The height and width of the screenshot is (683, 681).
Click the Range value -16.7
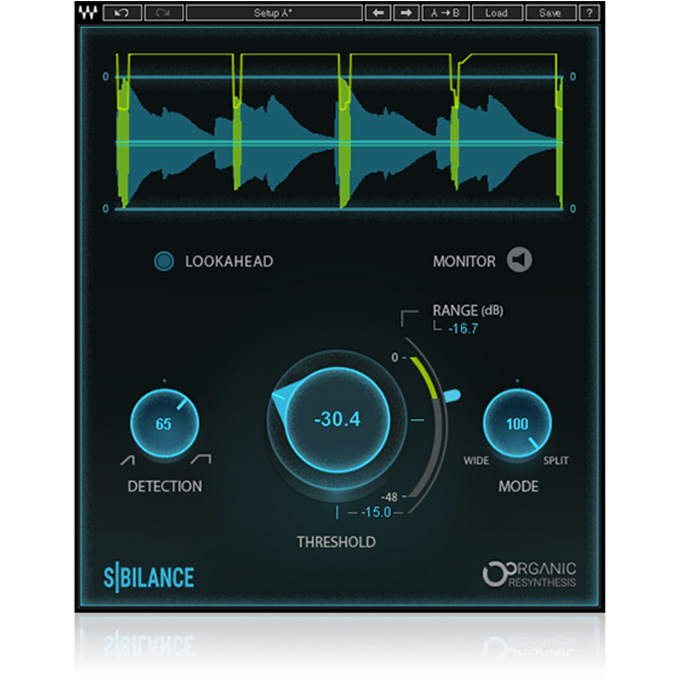[463, 328]
